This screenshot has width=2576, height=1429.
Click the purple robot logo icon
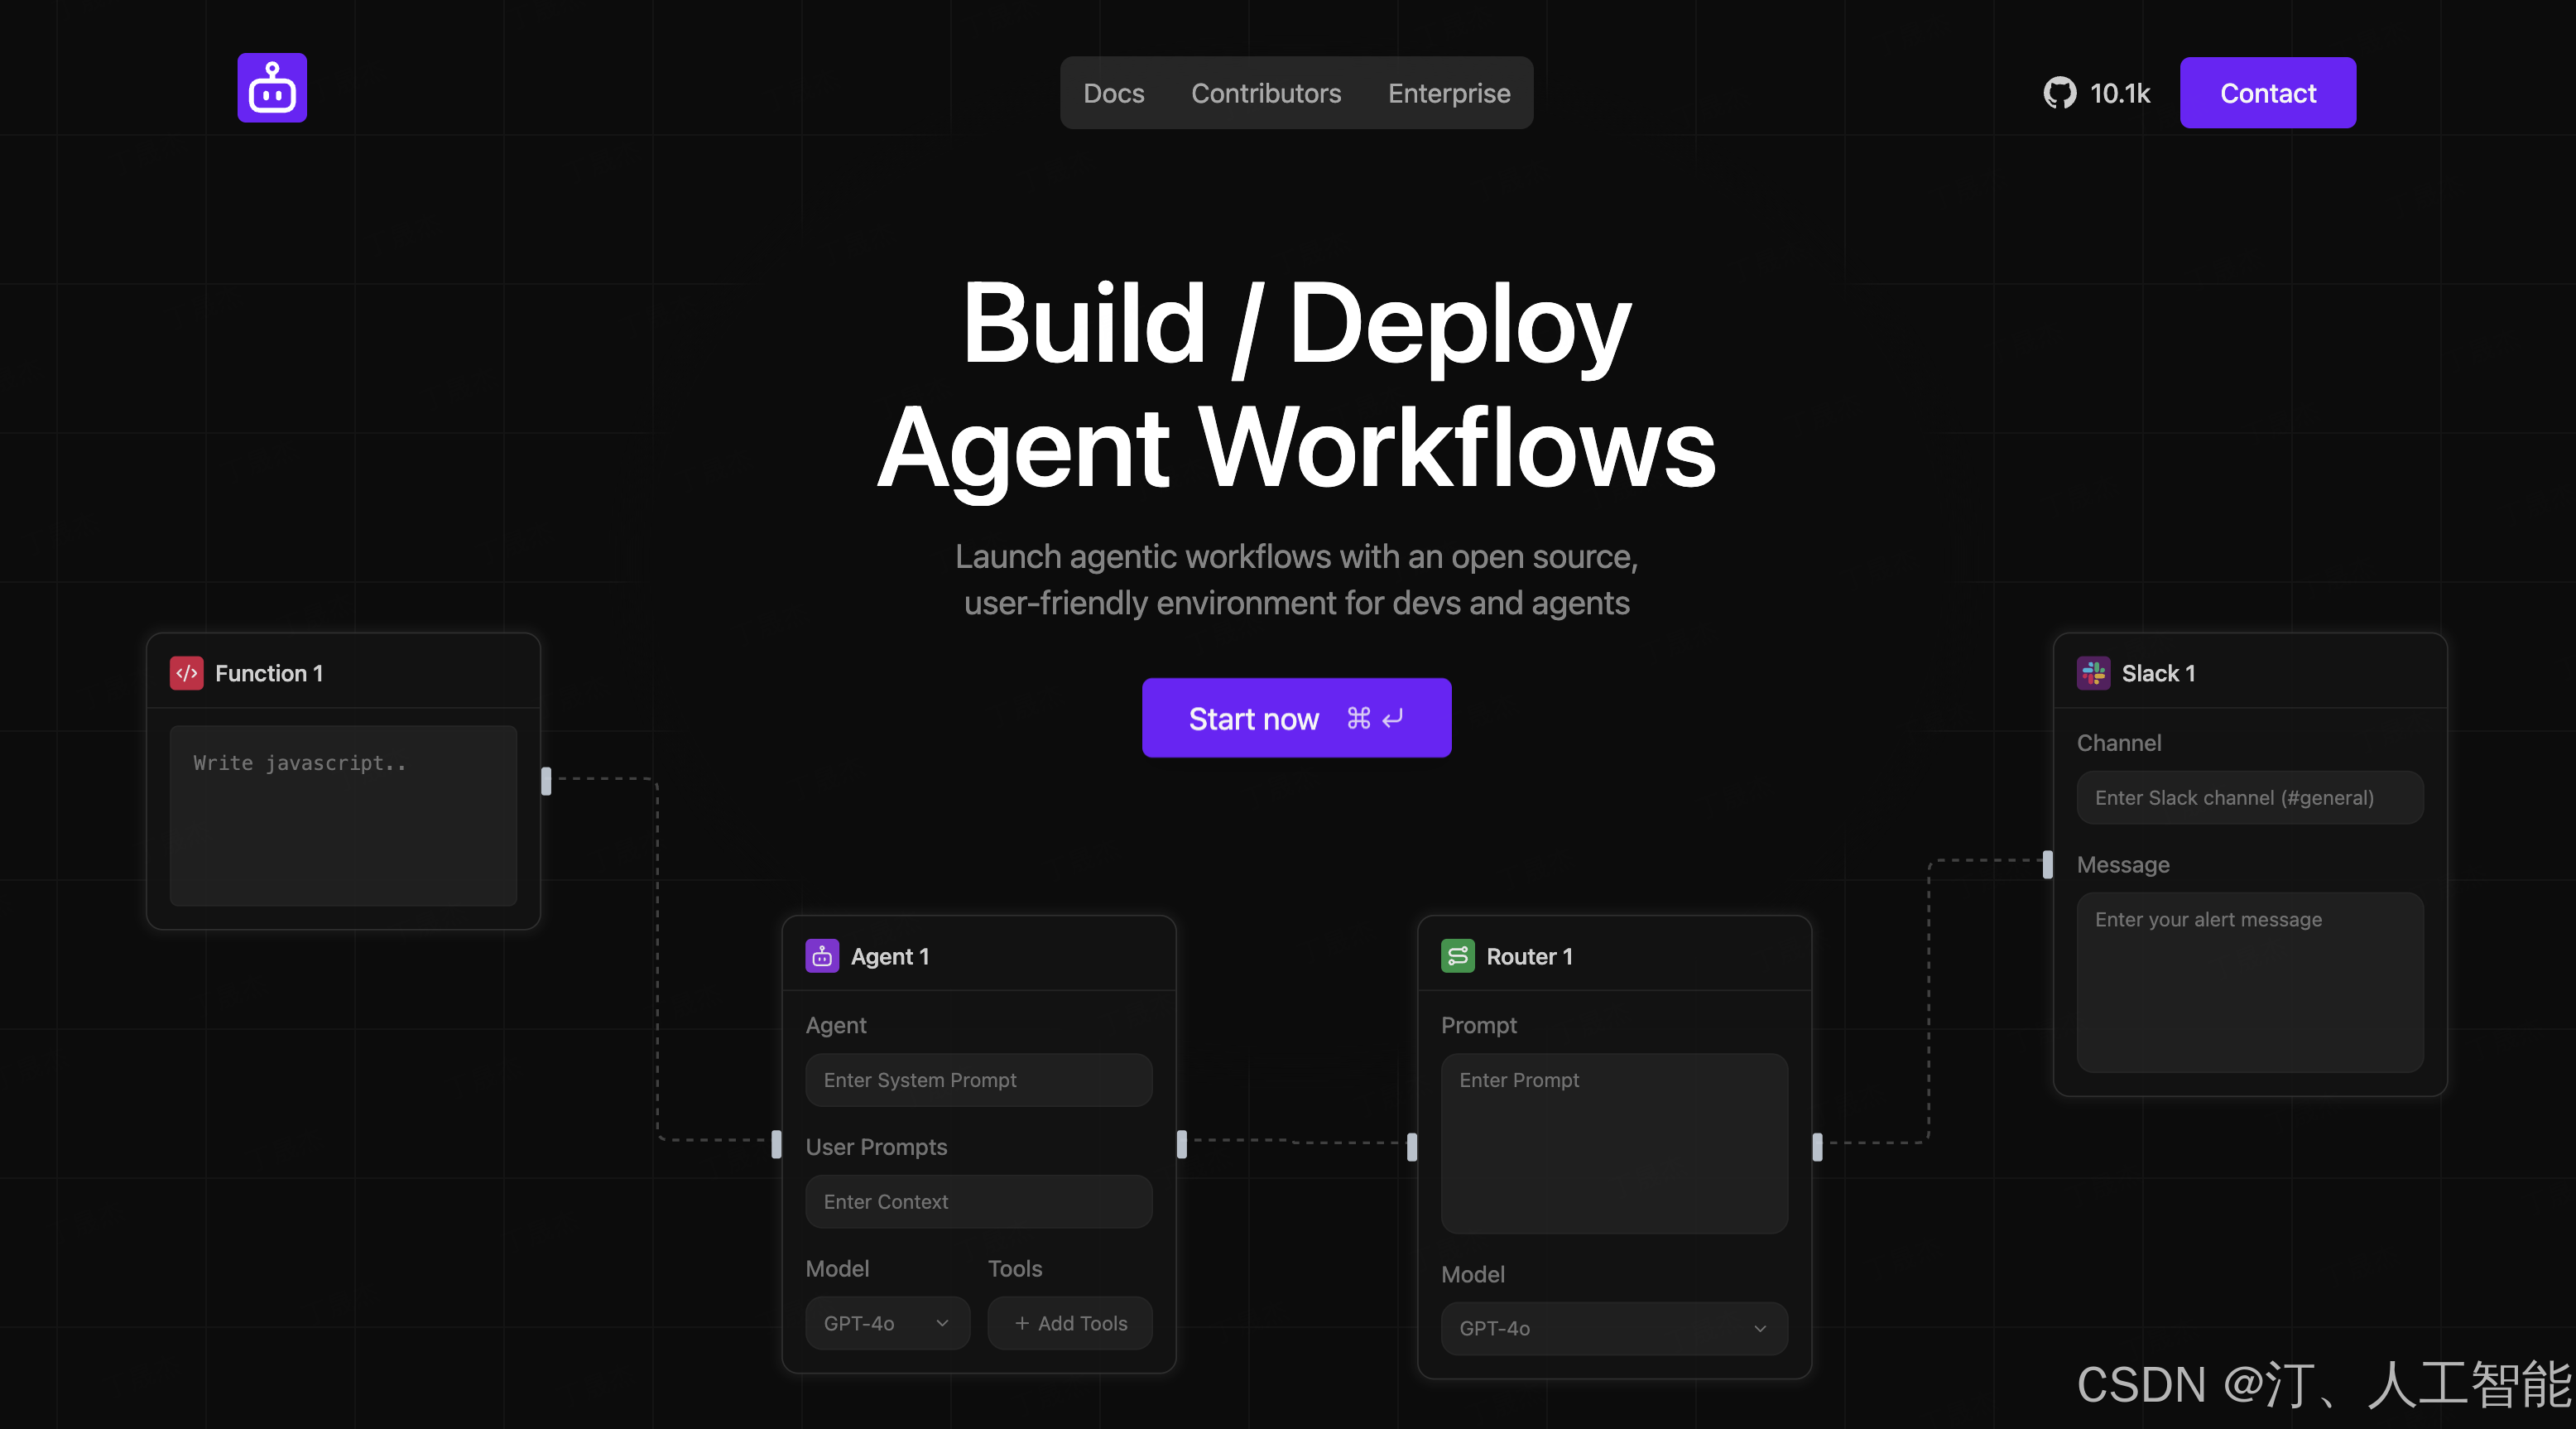[x=272, y=88]
